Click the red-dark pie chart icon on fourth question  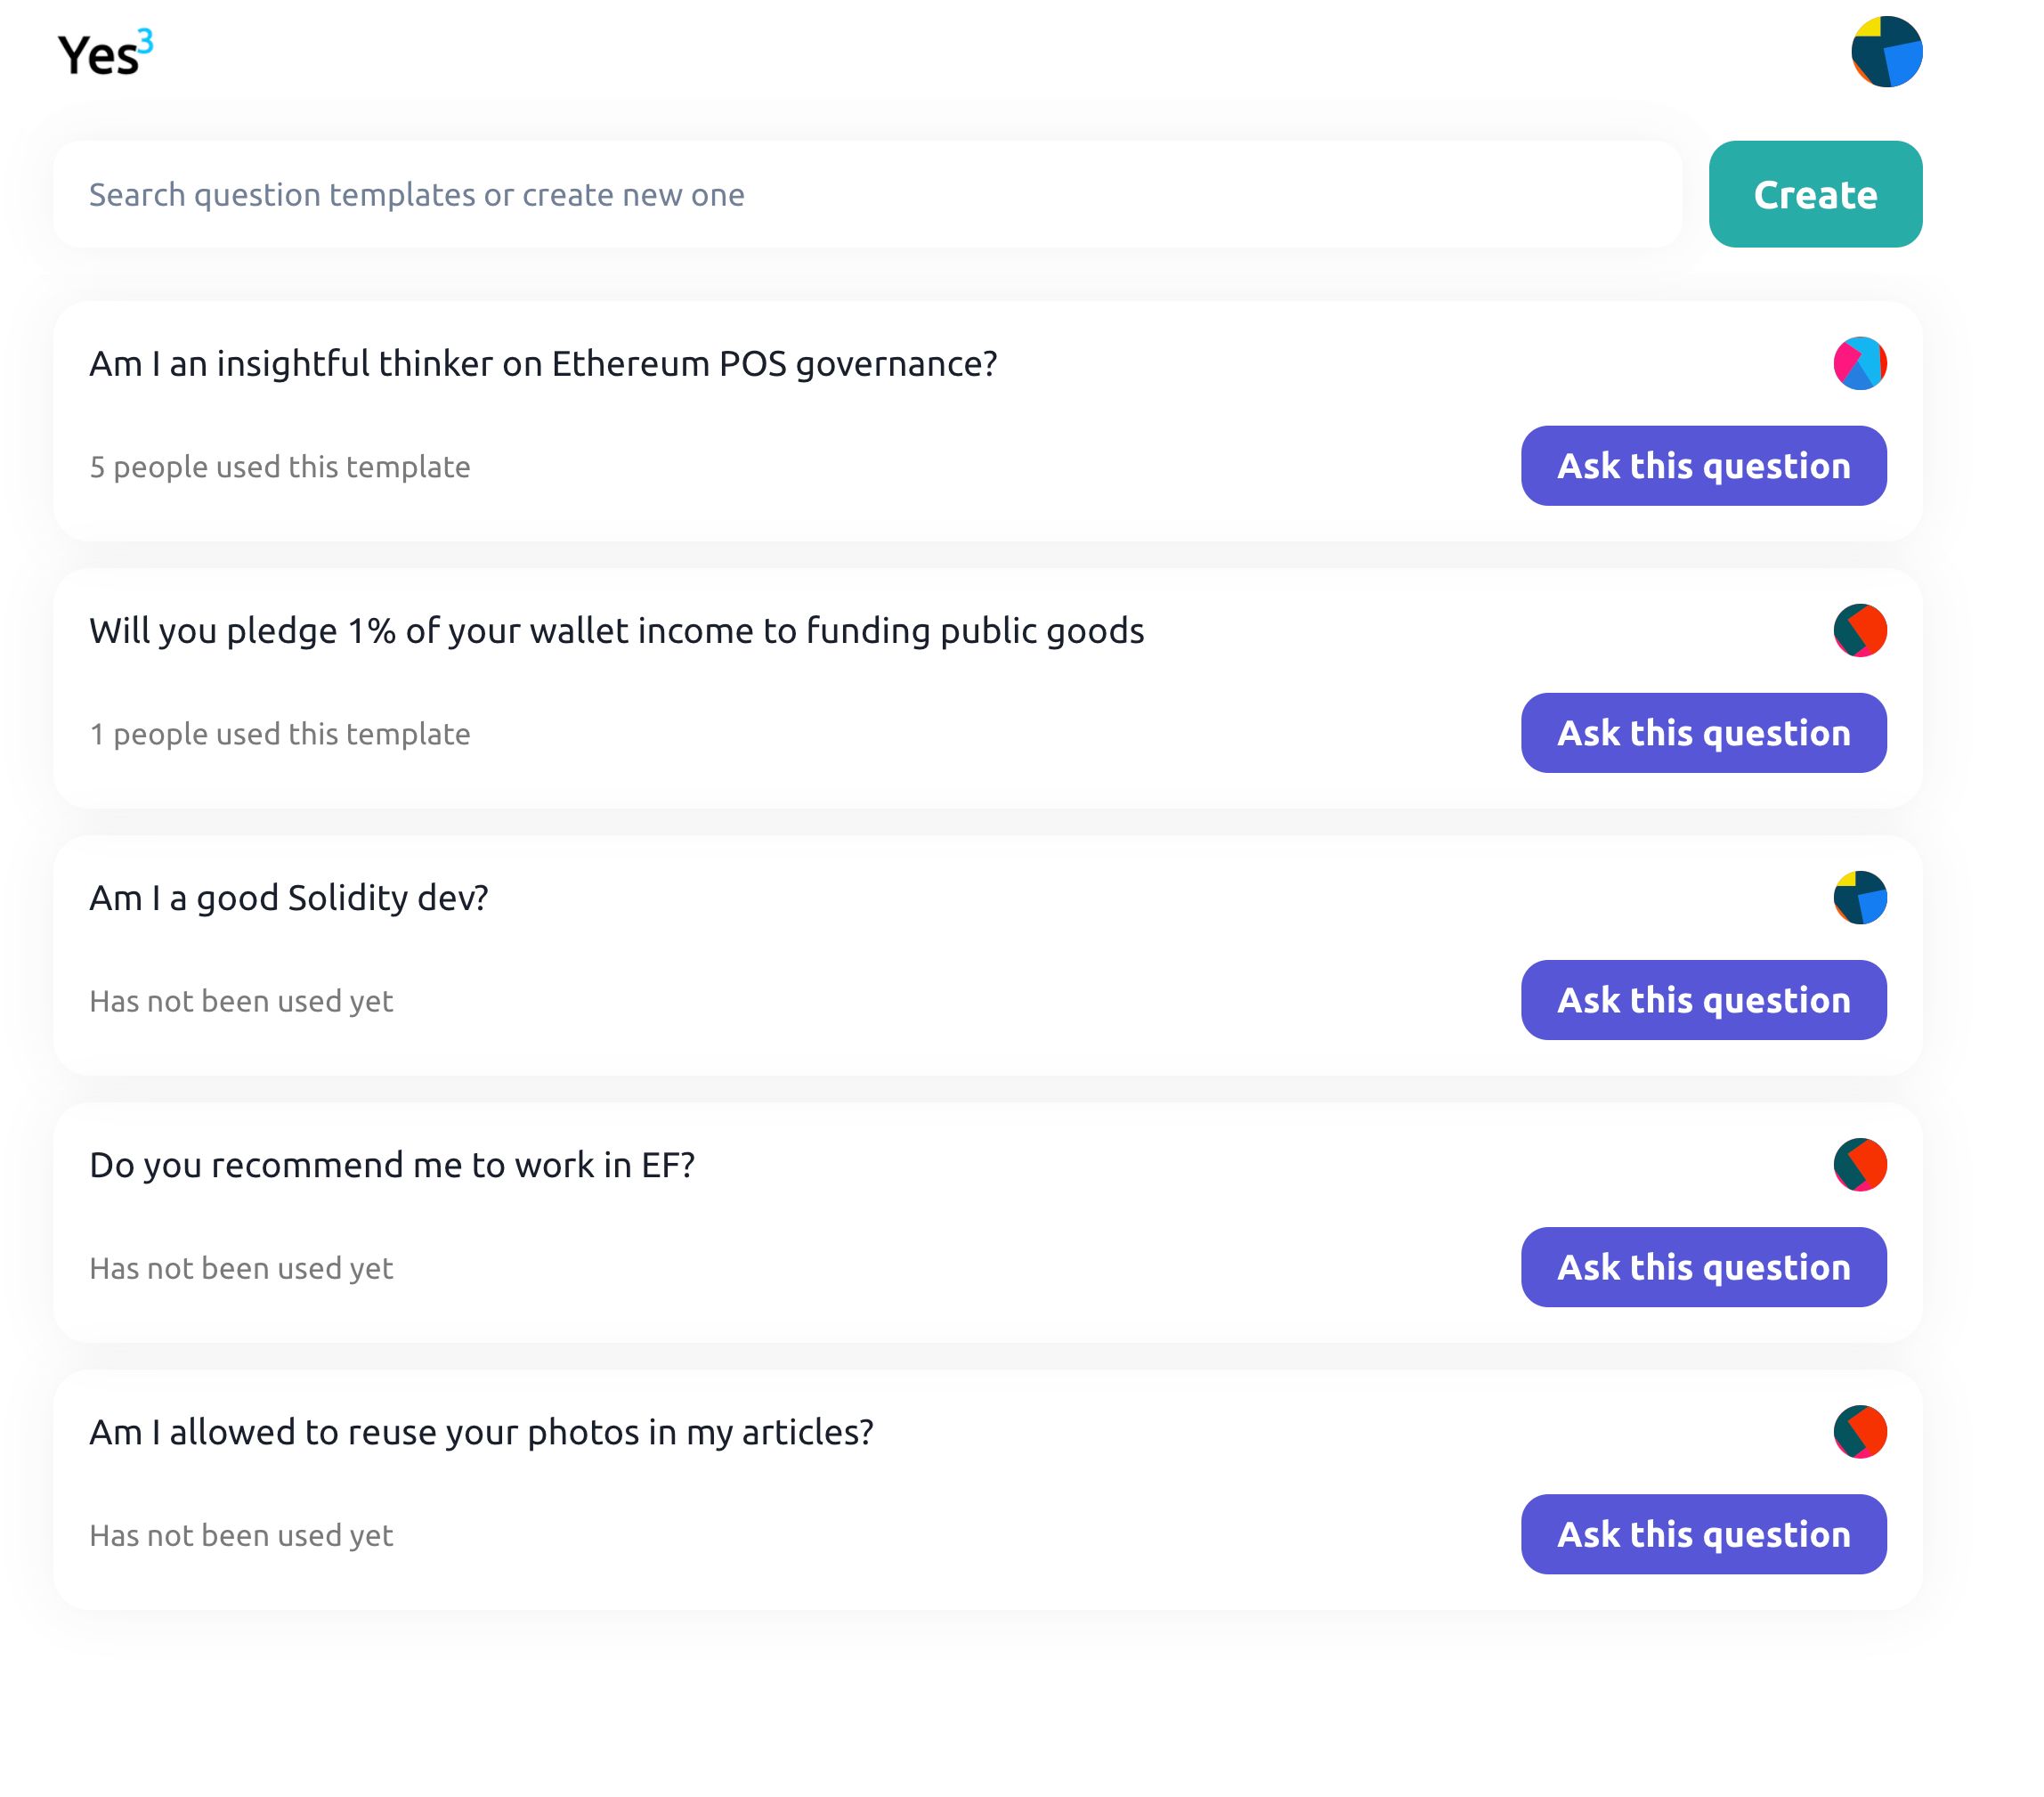[1858, 1165]
